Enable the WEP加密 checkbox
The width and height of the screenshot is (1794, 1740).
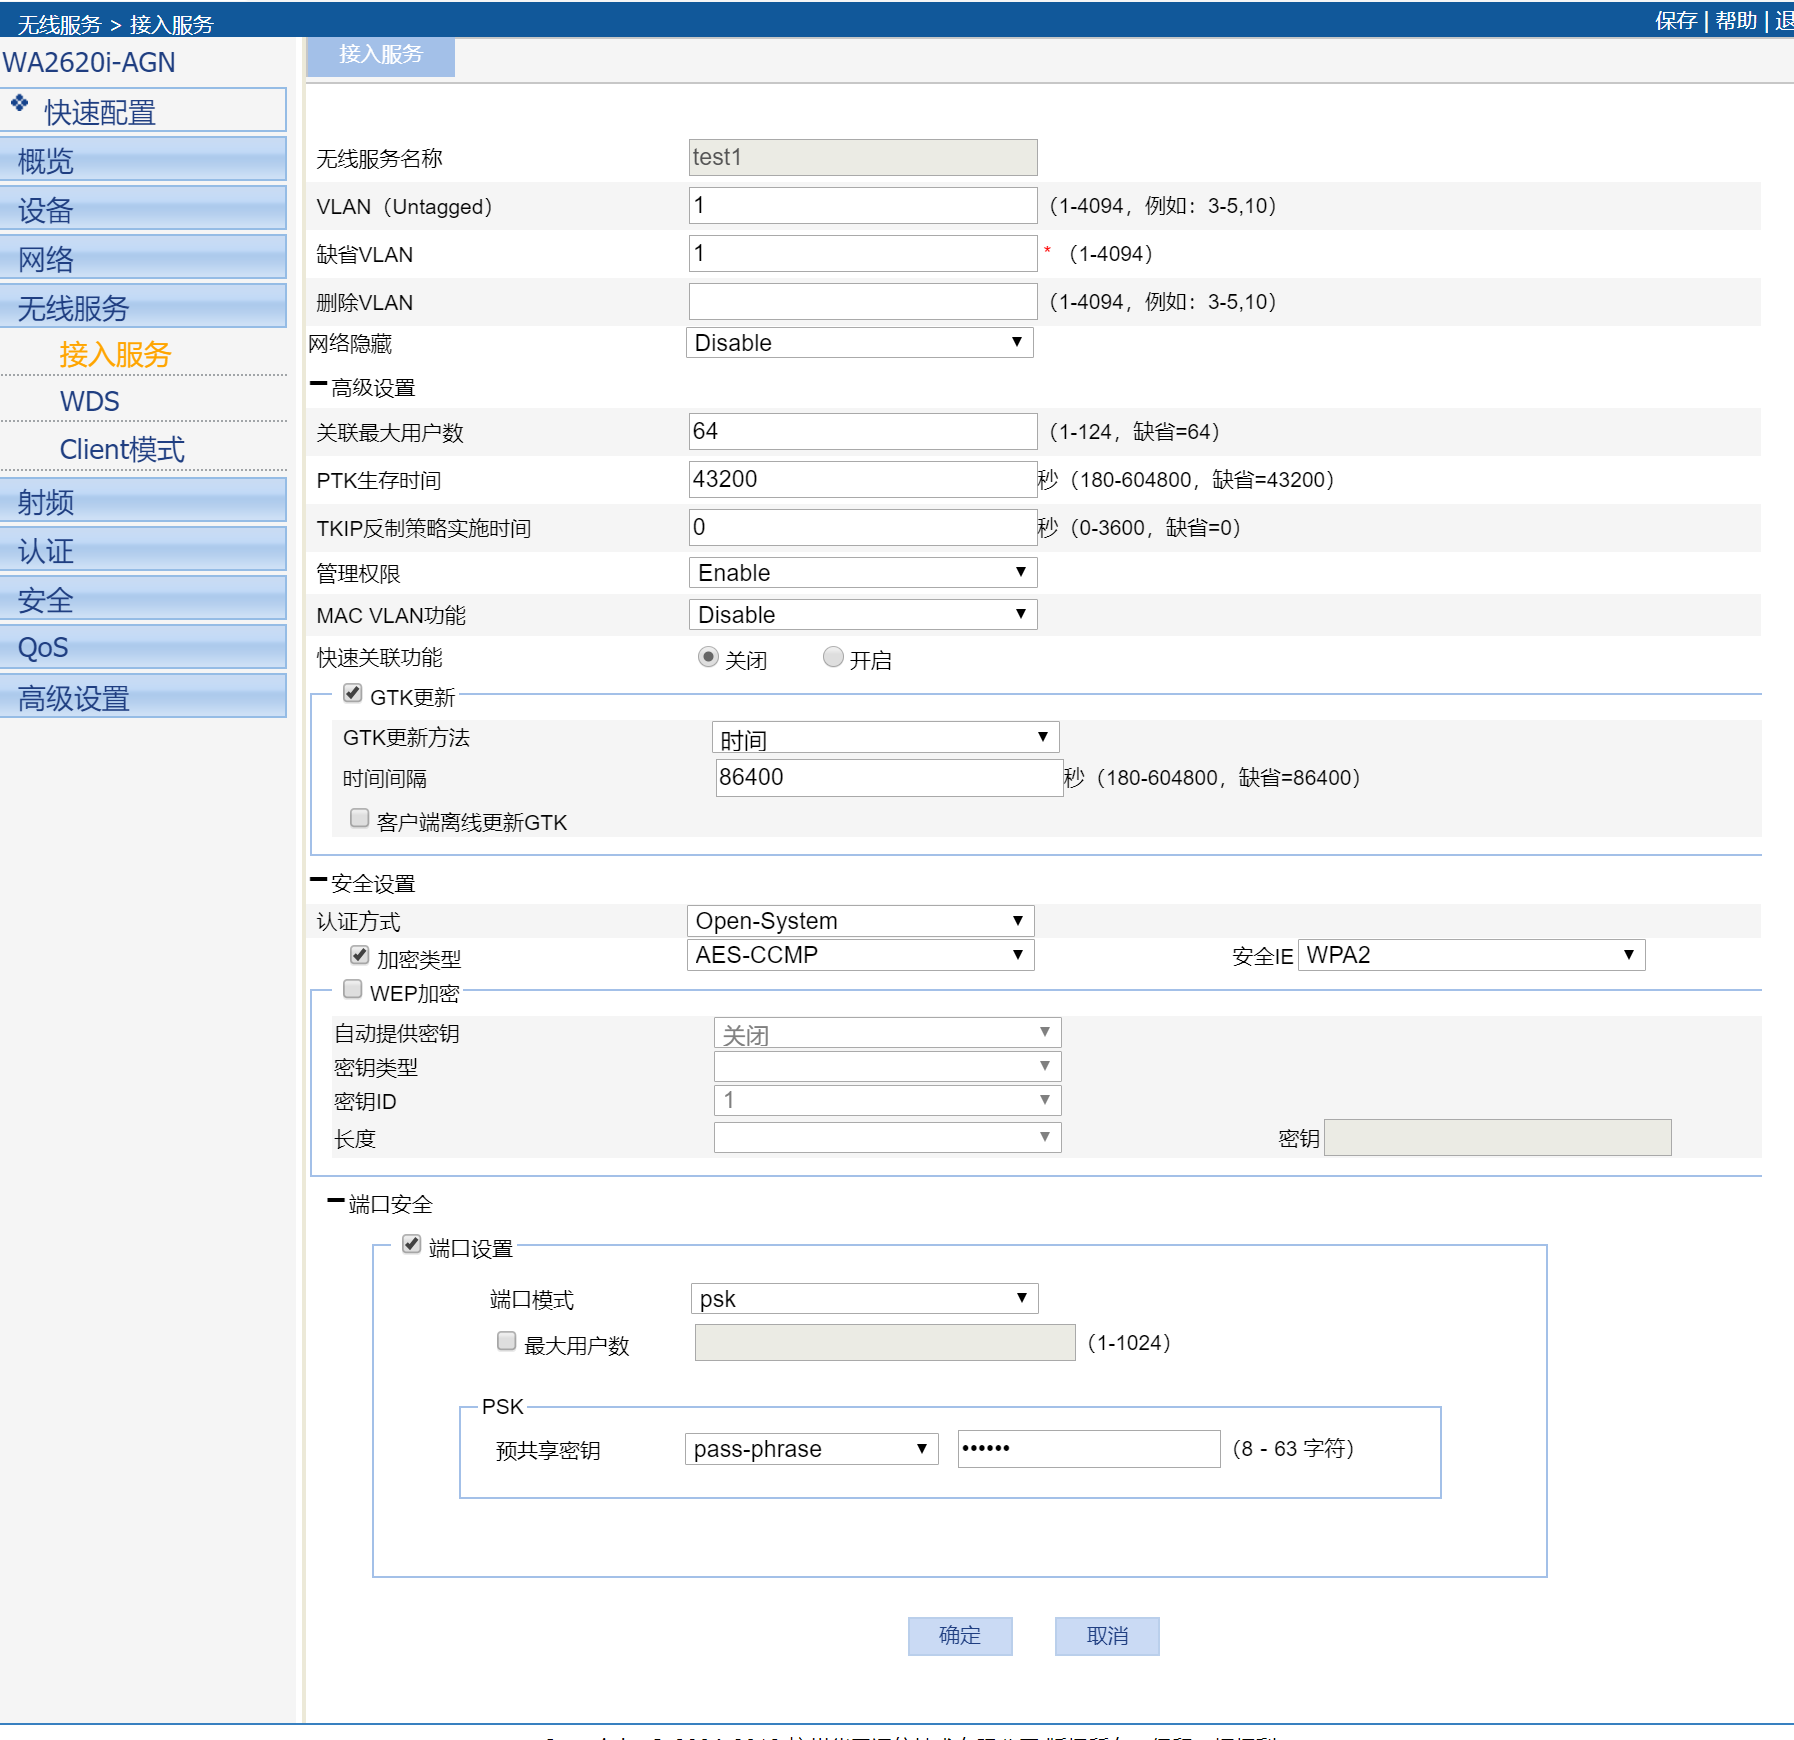click(x=353, y=989)
